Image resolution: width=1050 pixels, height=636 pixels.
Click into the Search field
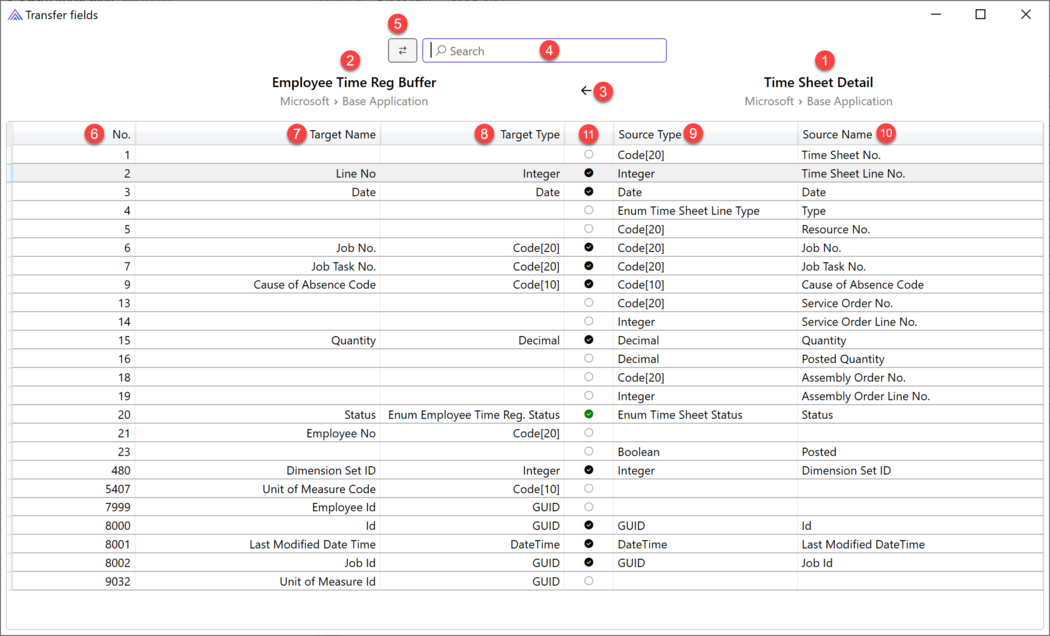coord(544,50)
